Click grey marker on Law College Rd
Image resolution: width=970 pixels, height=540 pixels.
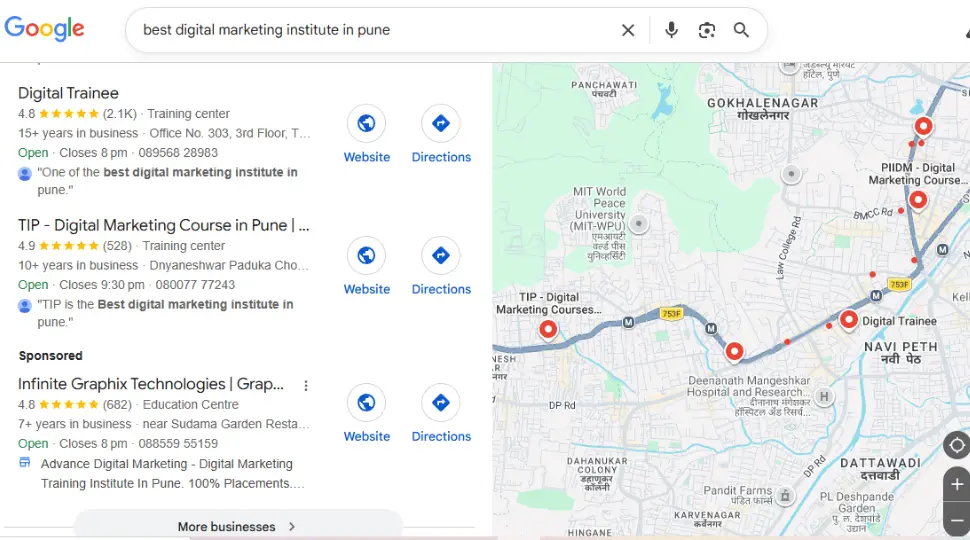pyautogui.click(x=791, y=174)
